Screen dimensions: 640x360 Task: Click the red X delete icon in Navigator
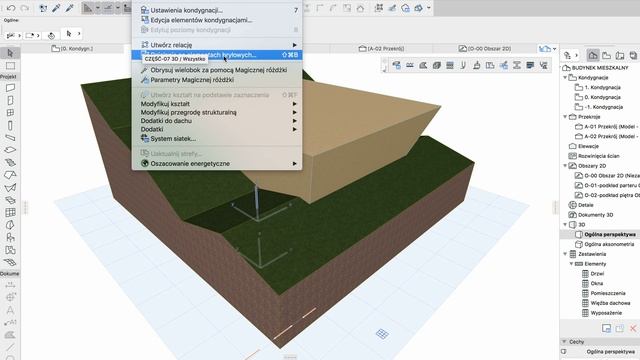coord(633,328)
